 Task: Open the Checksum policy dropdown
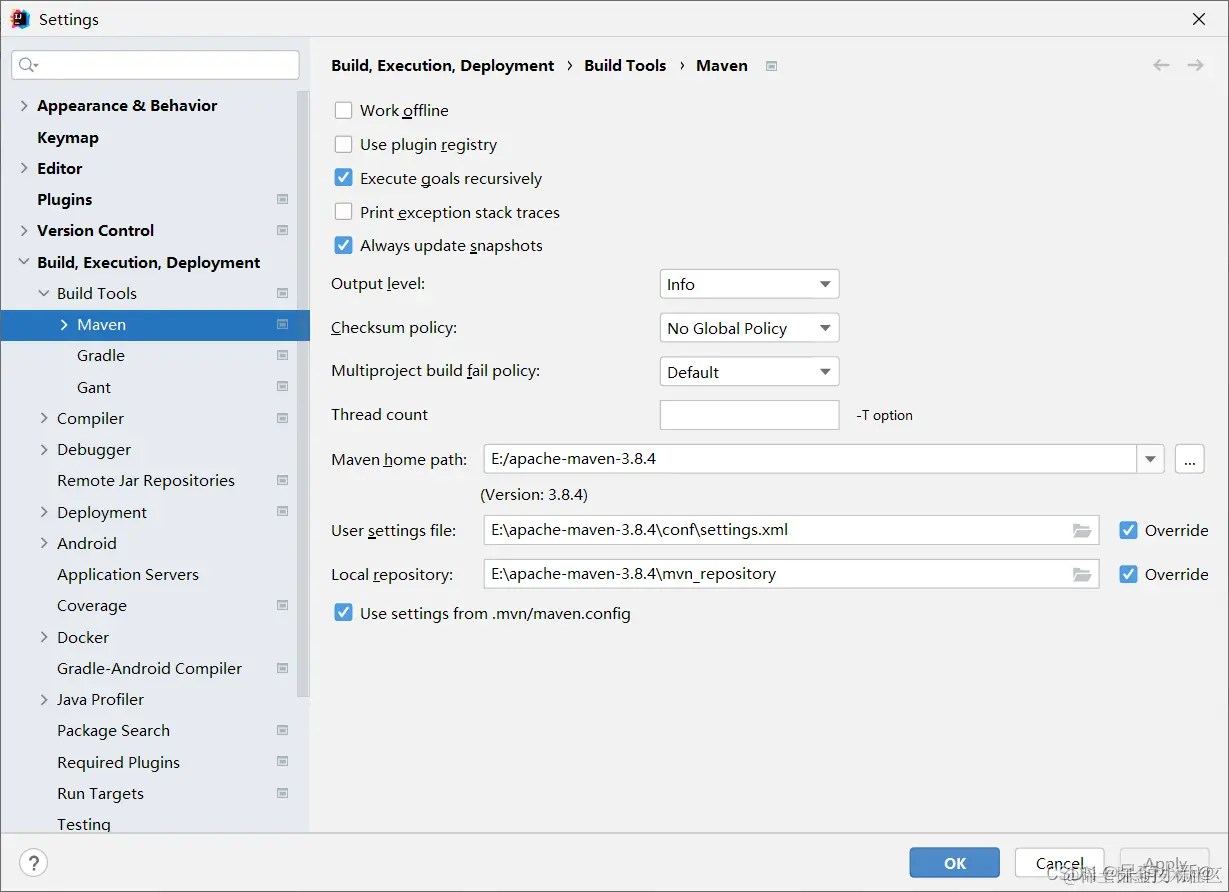click(x=749, y=328)
